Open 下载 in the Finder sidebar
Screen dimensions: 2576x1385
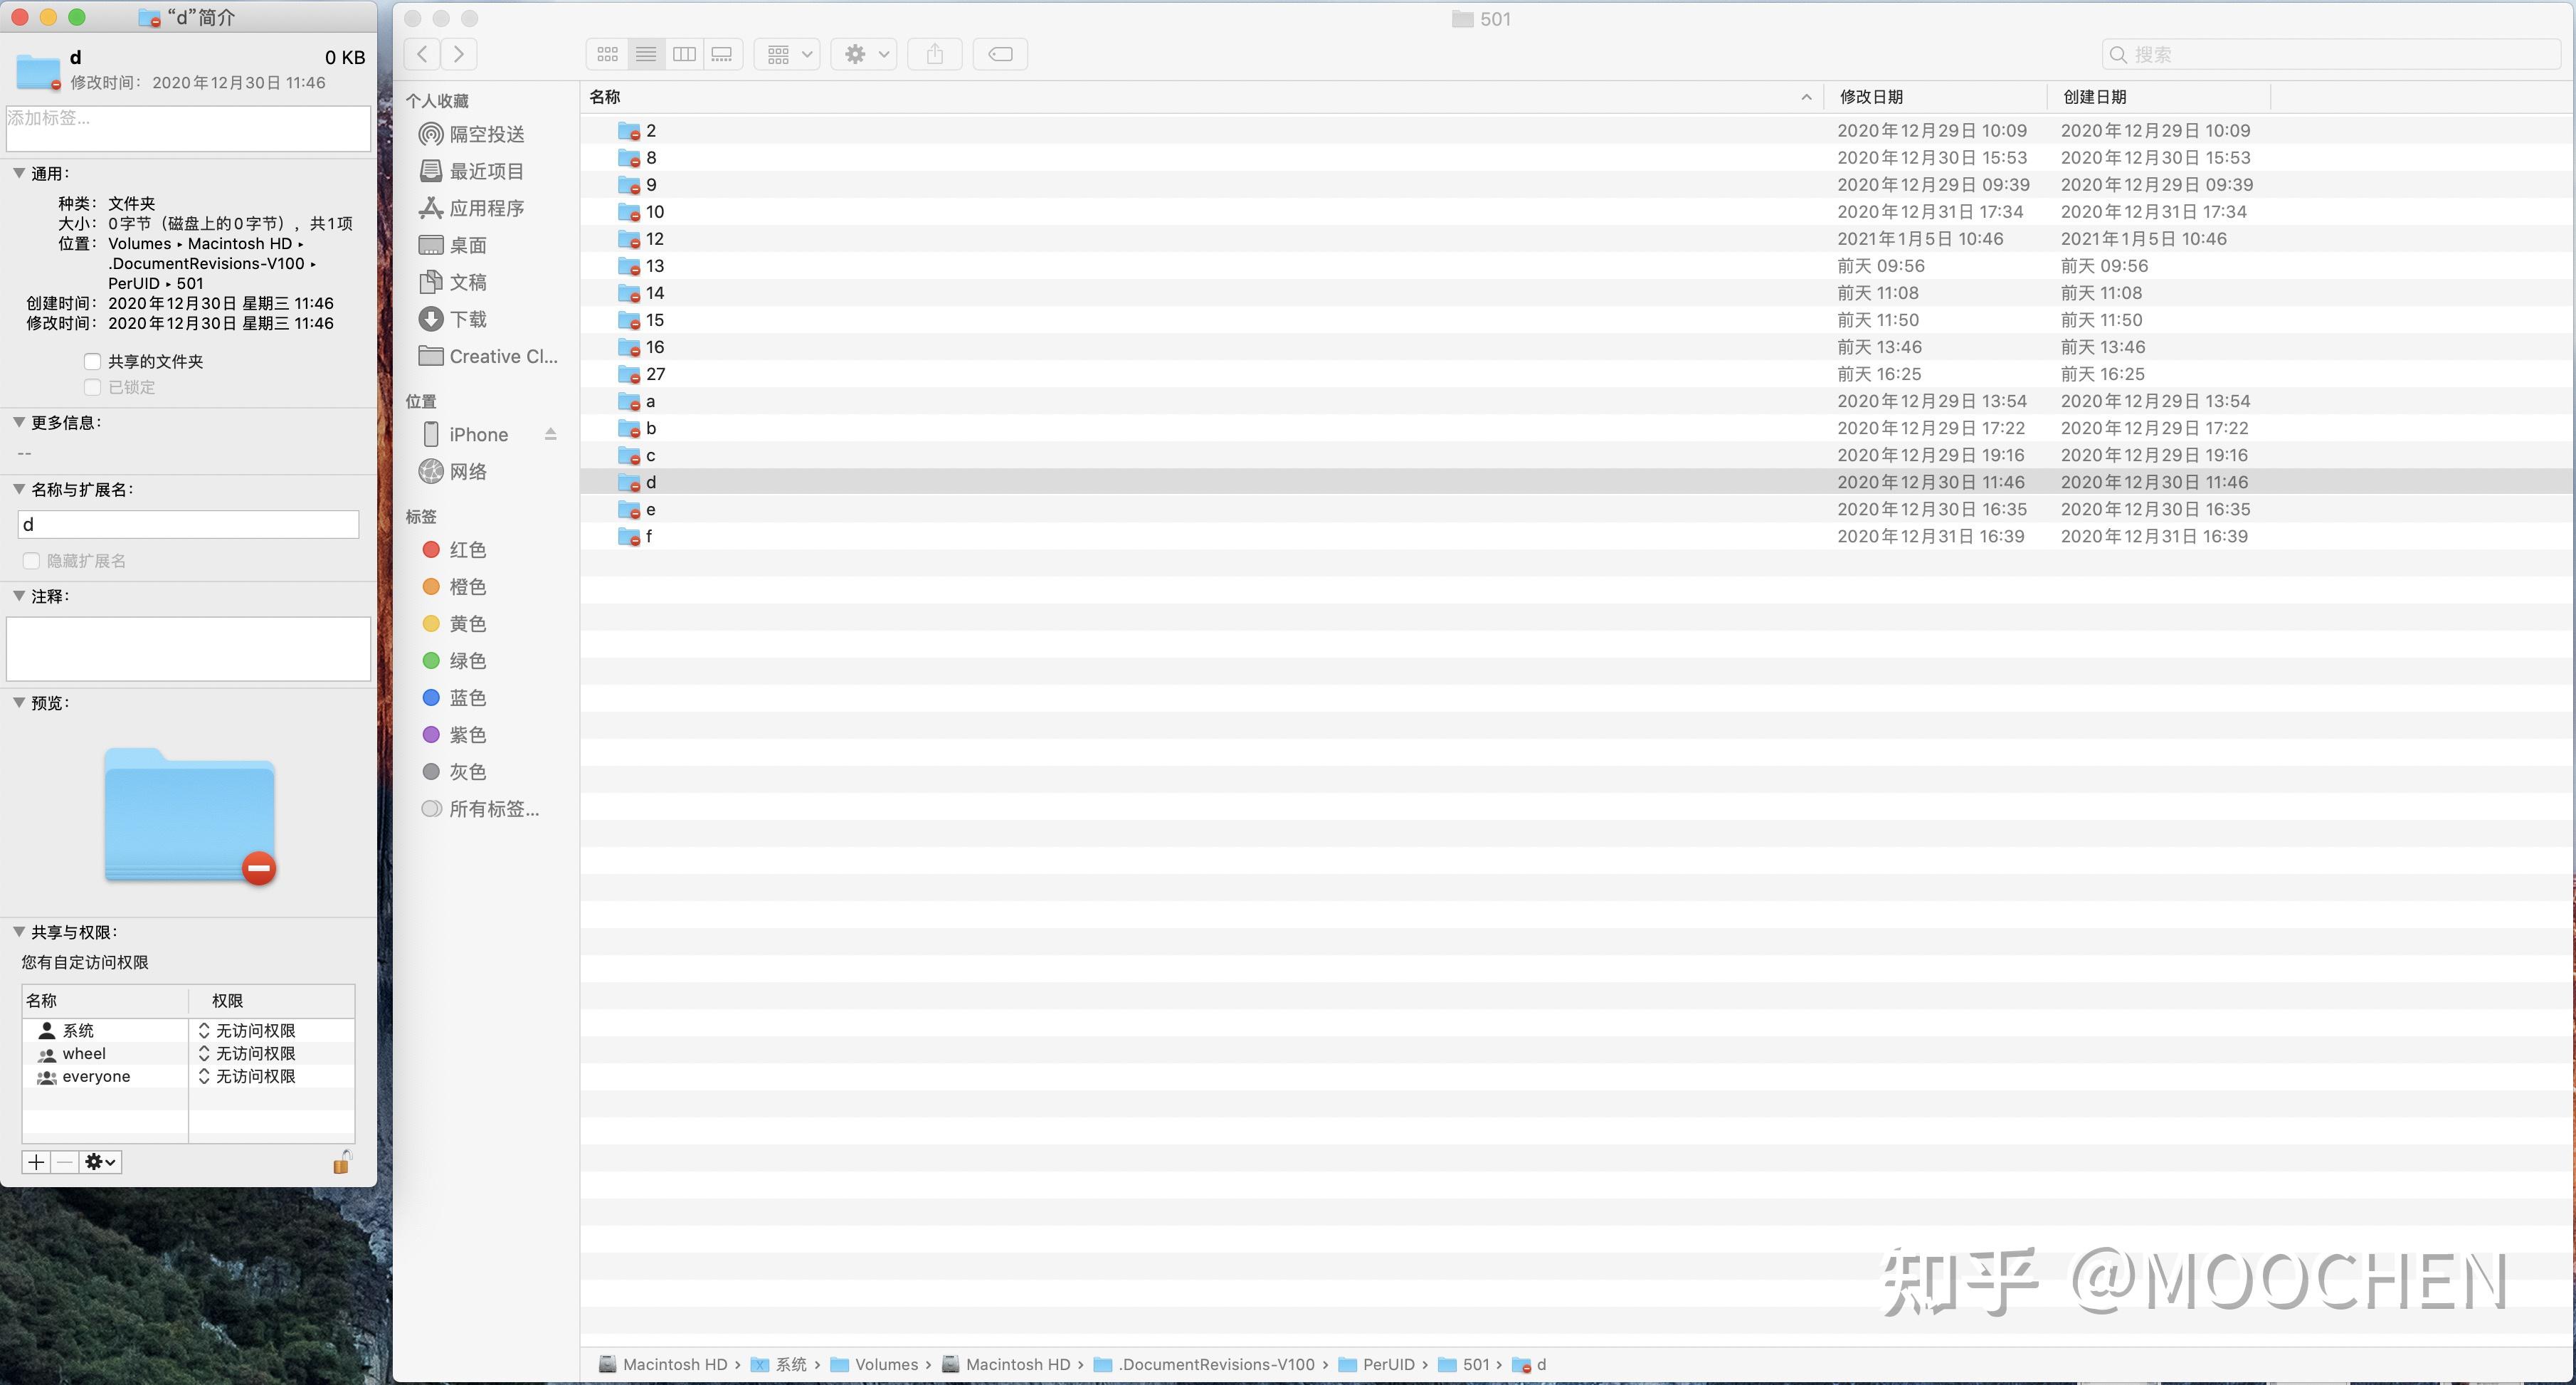tap(467, 319)
